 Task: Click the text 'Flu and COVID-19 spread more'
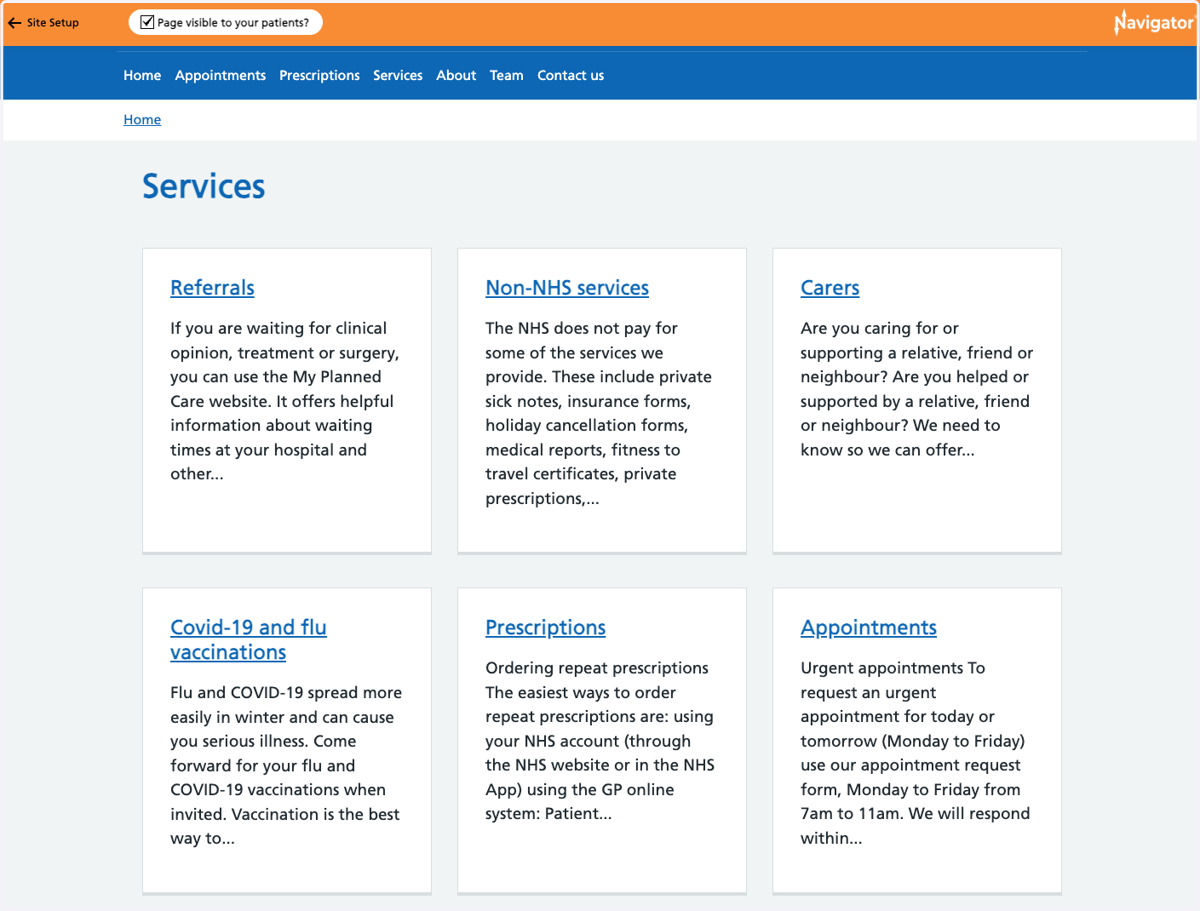(x=286, y=692)
